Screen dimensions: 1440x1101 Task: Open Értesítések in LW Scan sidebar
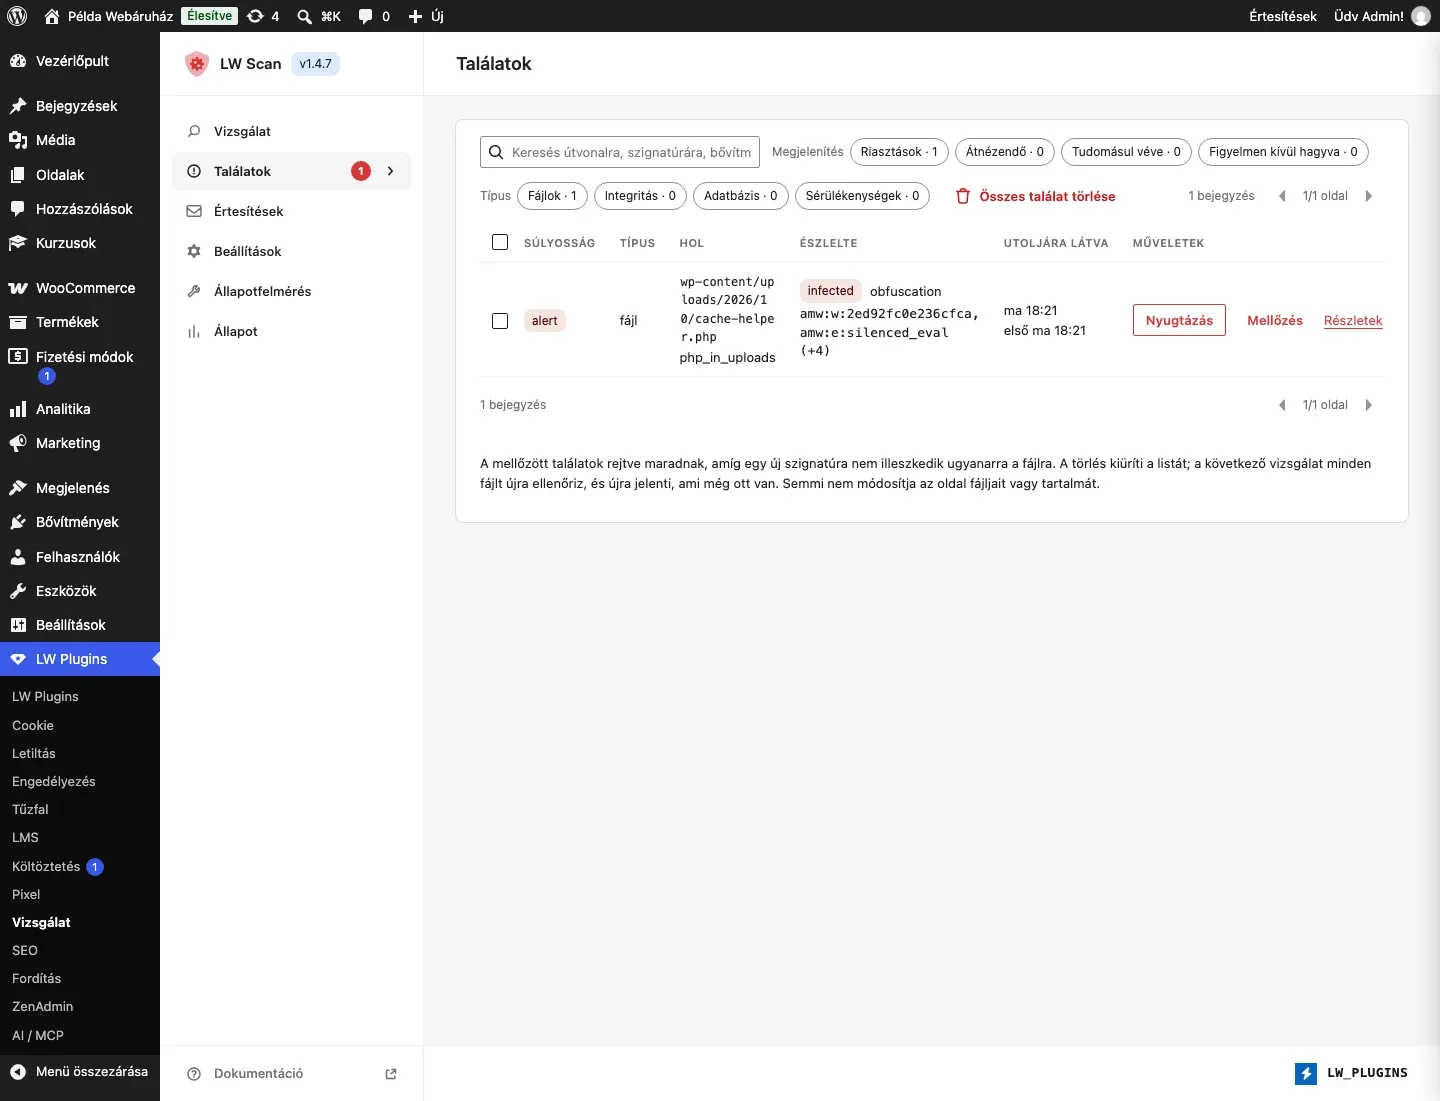pos(292,211)
